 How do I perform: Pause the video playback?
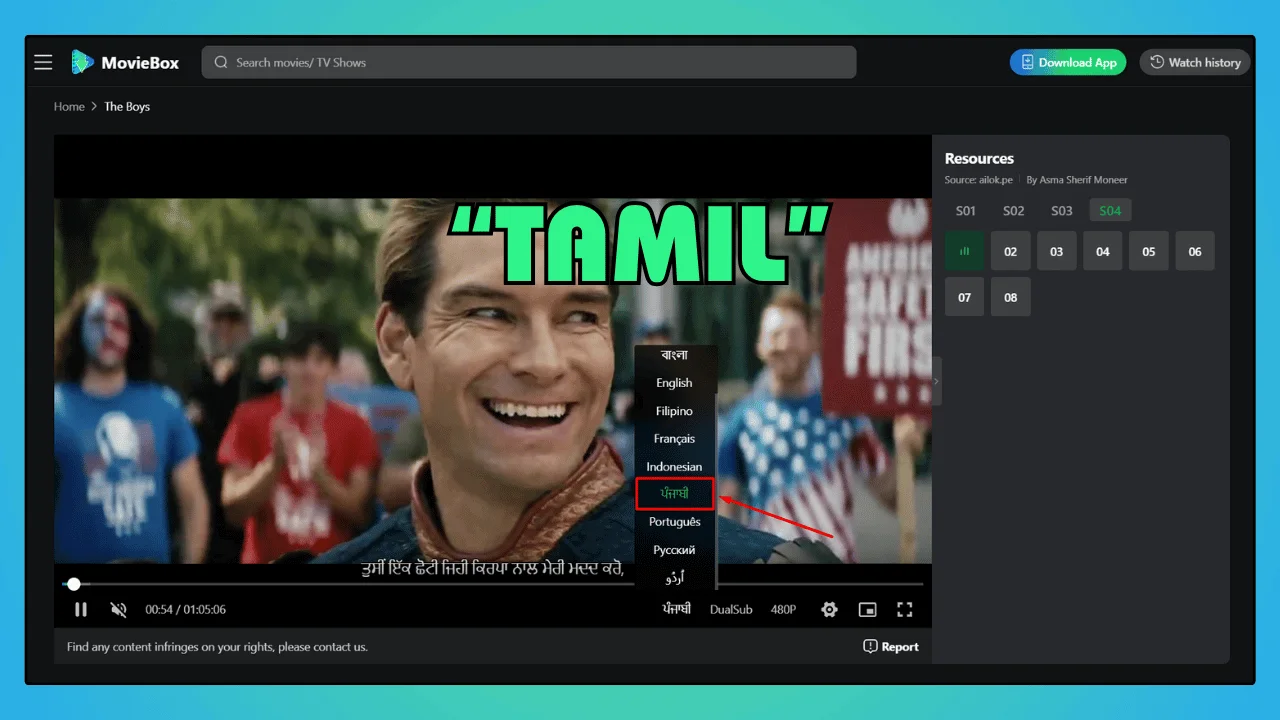[81, 609]
